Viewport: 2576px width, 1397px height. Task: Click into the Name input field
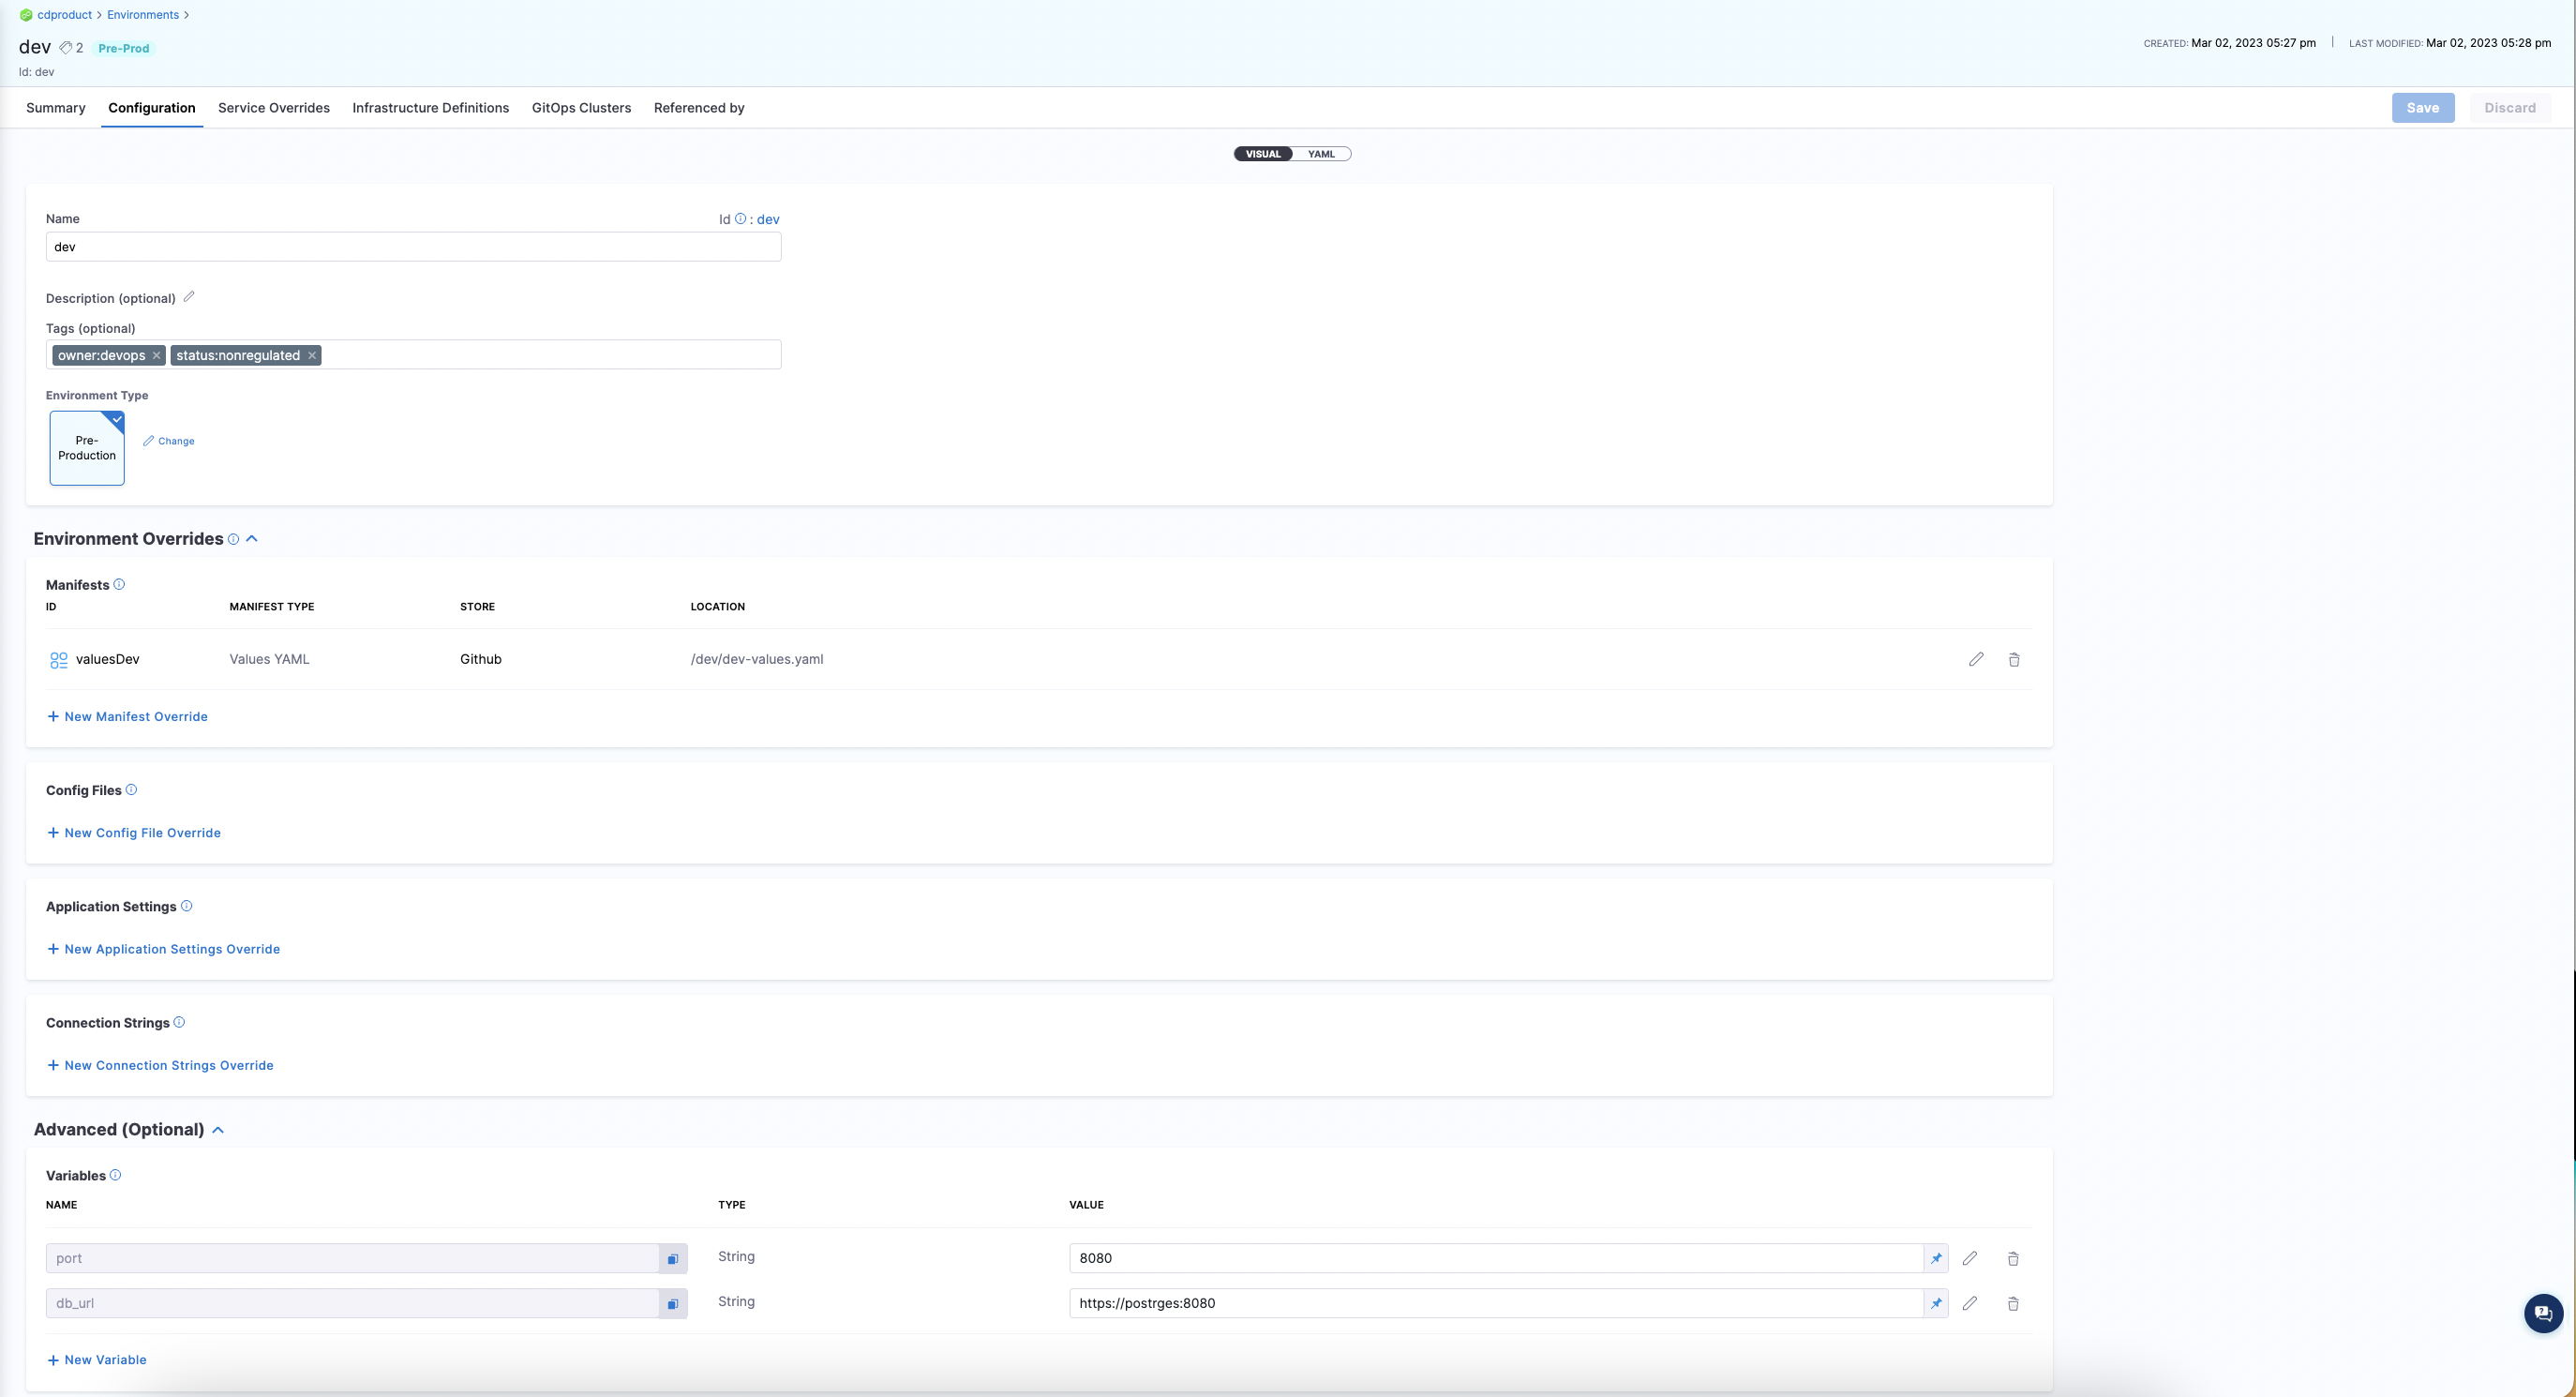(413, 247)
